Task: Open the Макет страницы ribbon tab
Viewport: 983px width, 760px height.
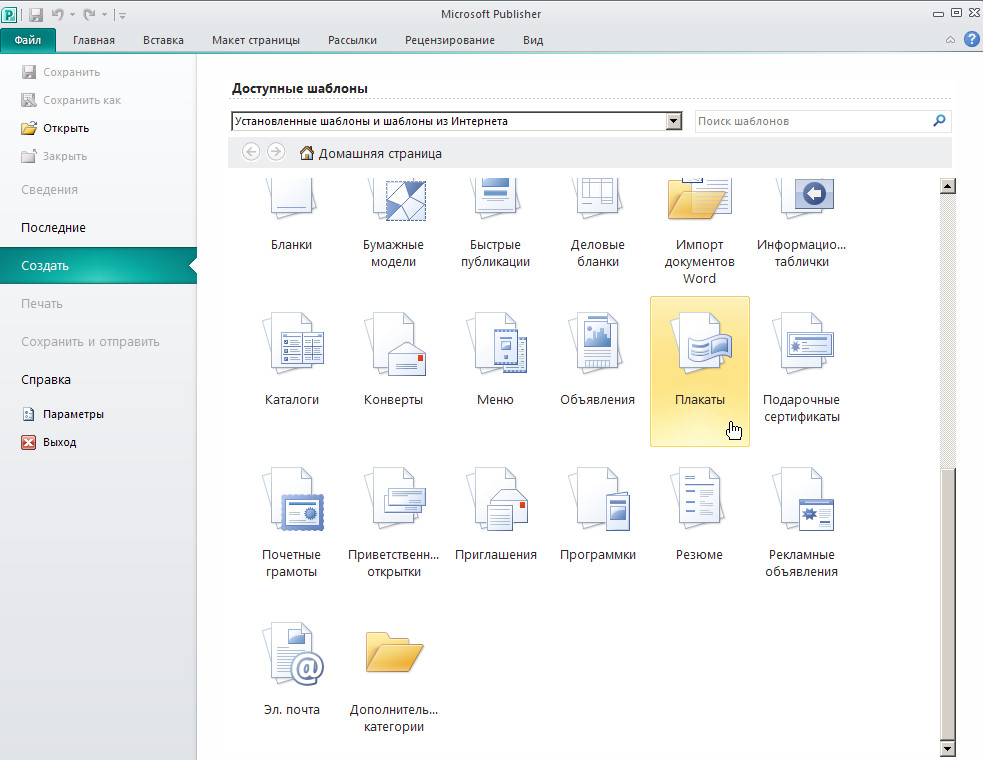Action: click(x=256, y=40)
